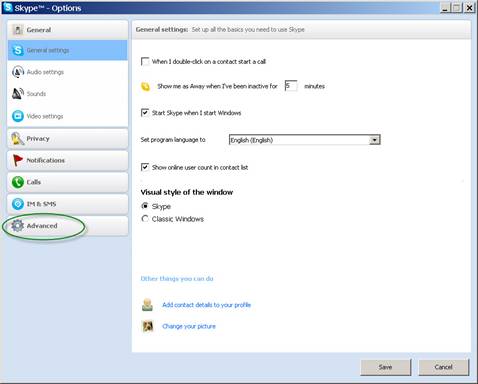Select the Classic Windows visual style
478x384 pixels.
click(145, 219)
